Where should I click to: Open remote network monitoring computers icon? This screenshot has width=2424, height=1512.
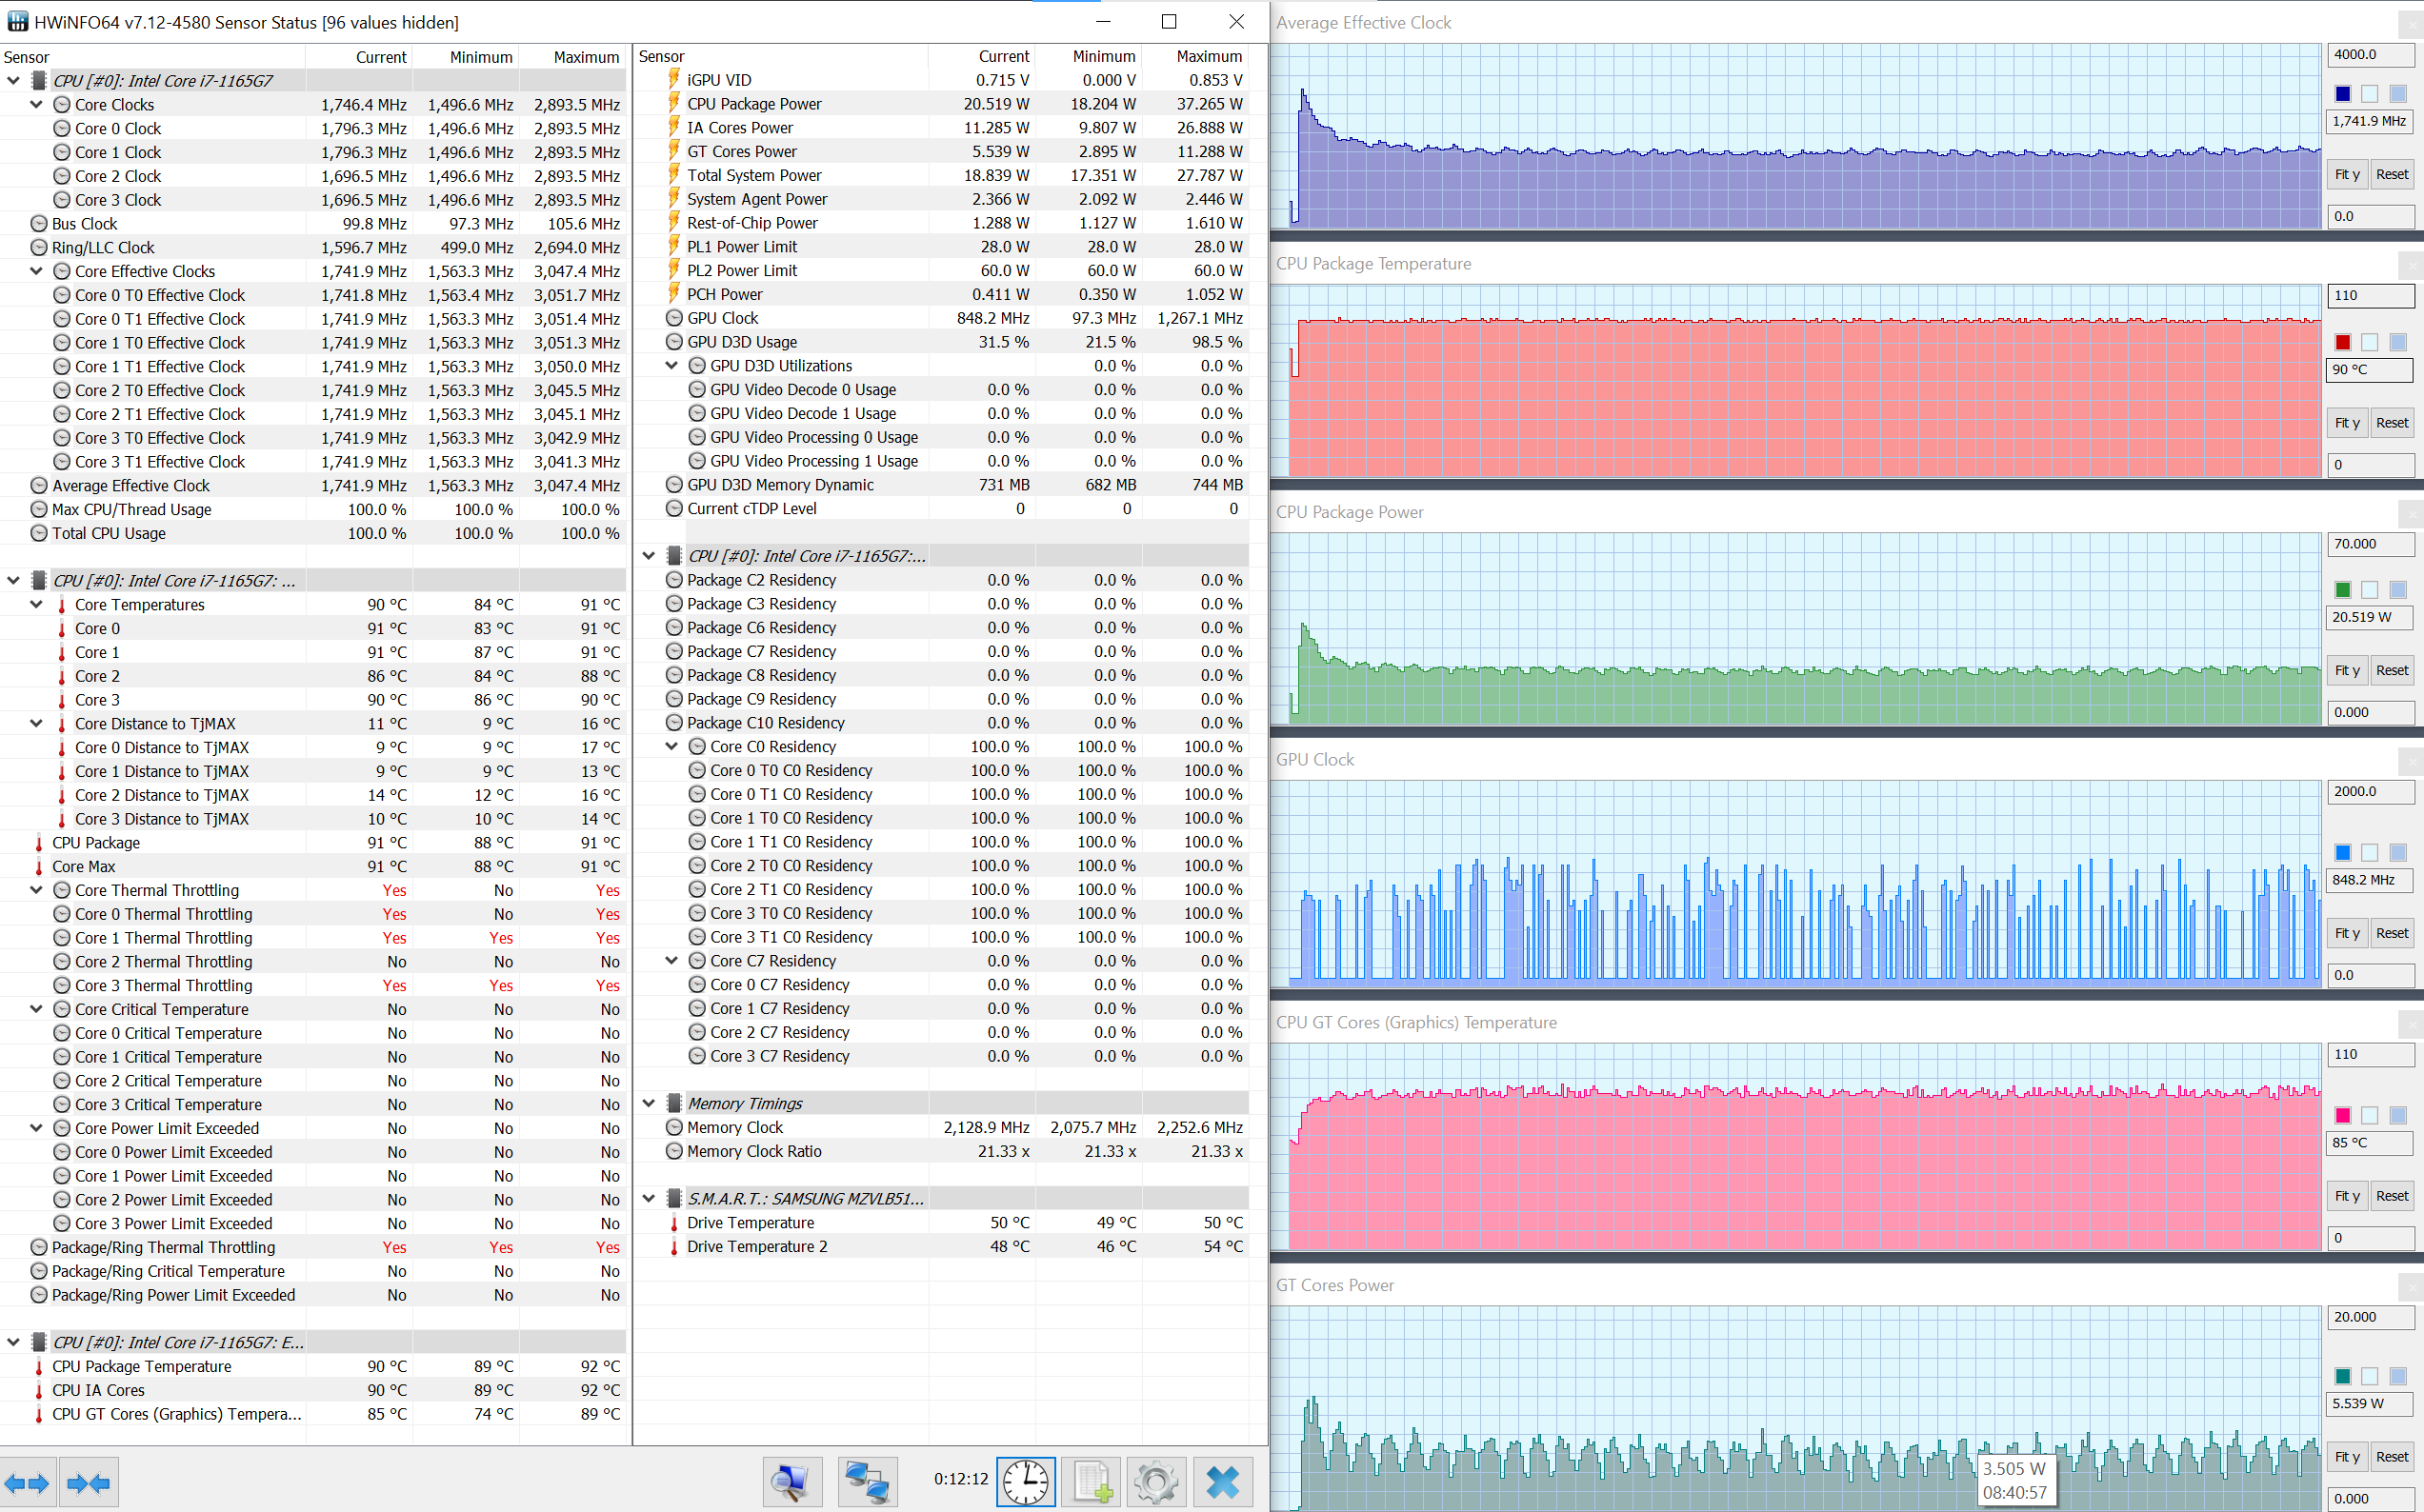(x=866, y=1482)
